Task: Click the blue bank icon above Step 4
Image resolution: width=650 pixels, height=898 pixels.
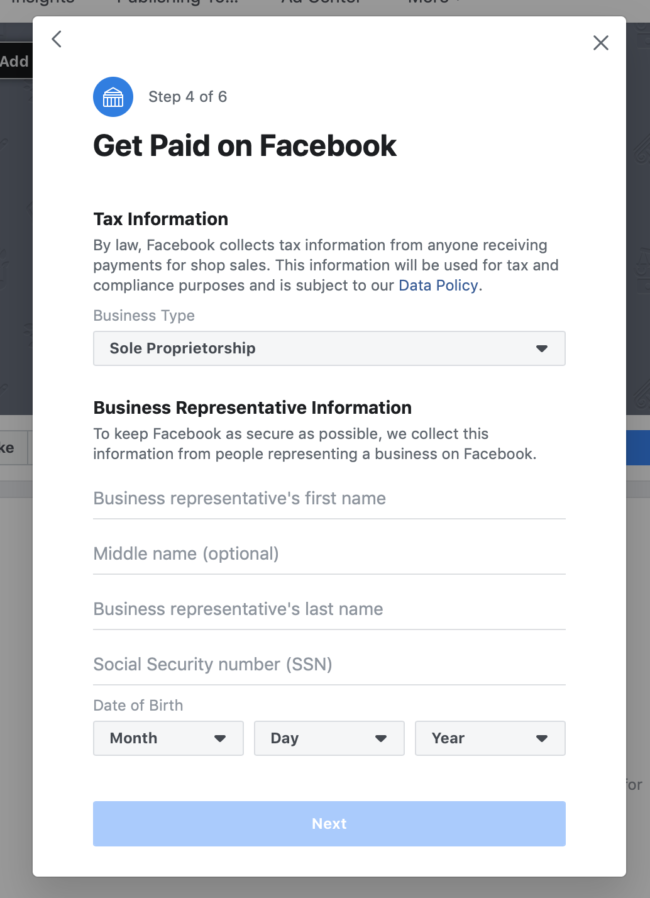Action: (113, 97)
